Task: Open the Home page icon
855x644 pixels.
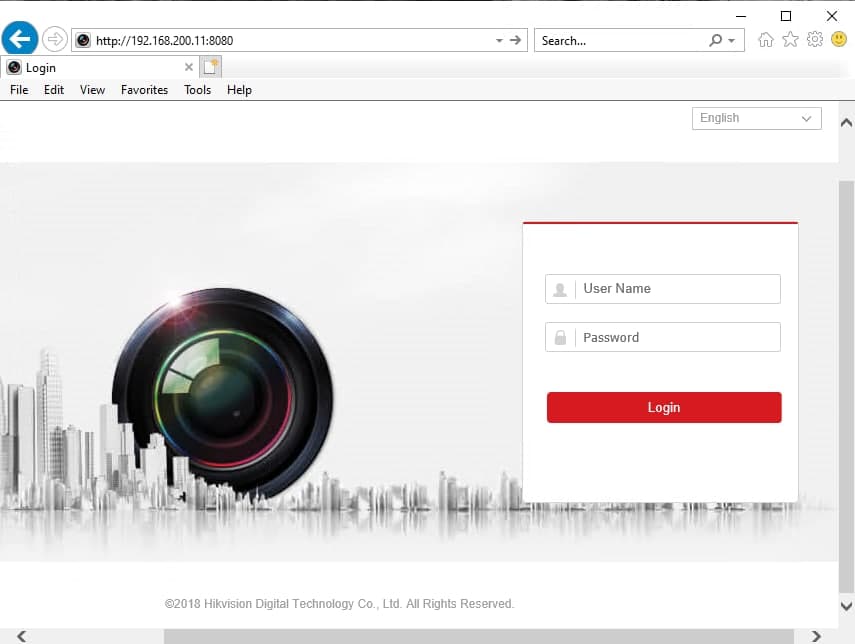Action: click(x=766, y=40)
